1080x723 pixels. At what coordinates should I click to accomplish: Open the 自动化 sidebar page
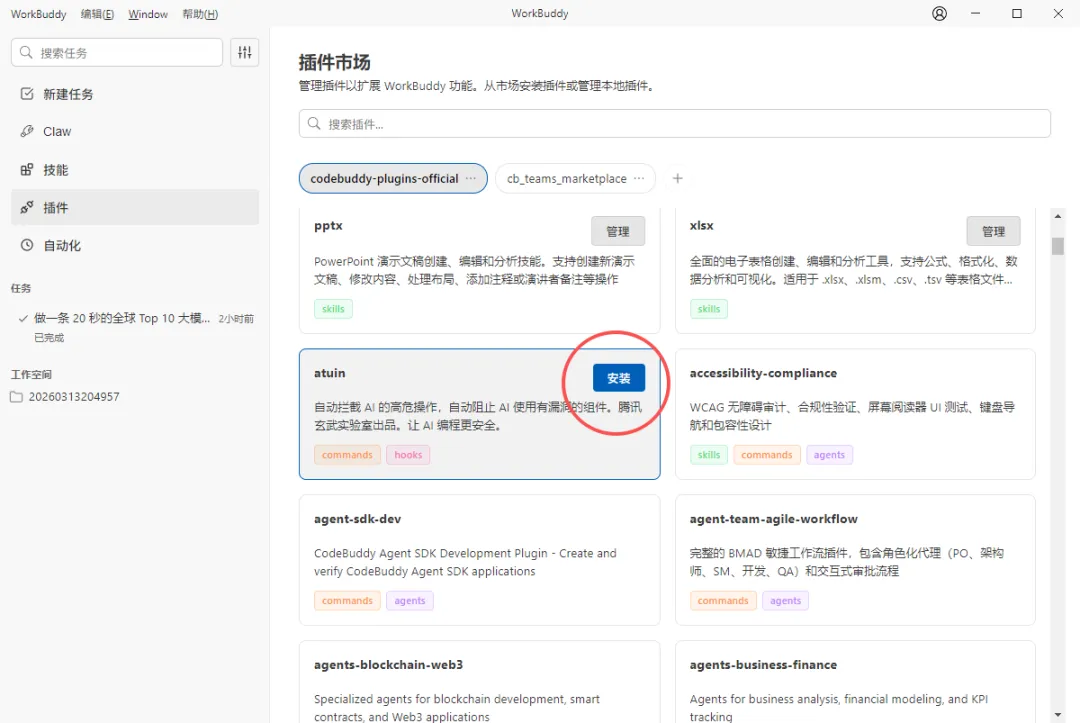pos(135,245)
